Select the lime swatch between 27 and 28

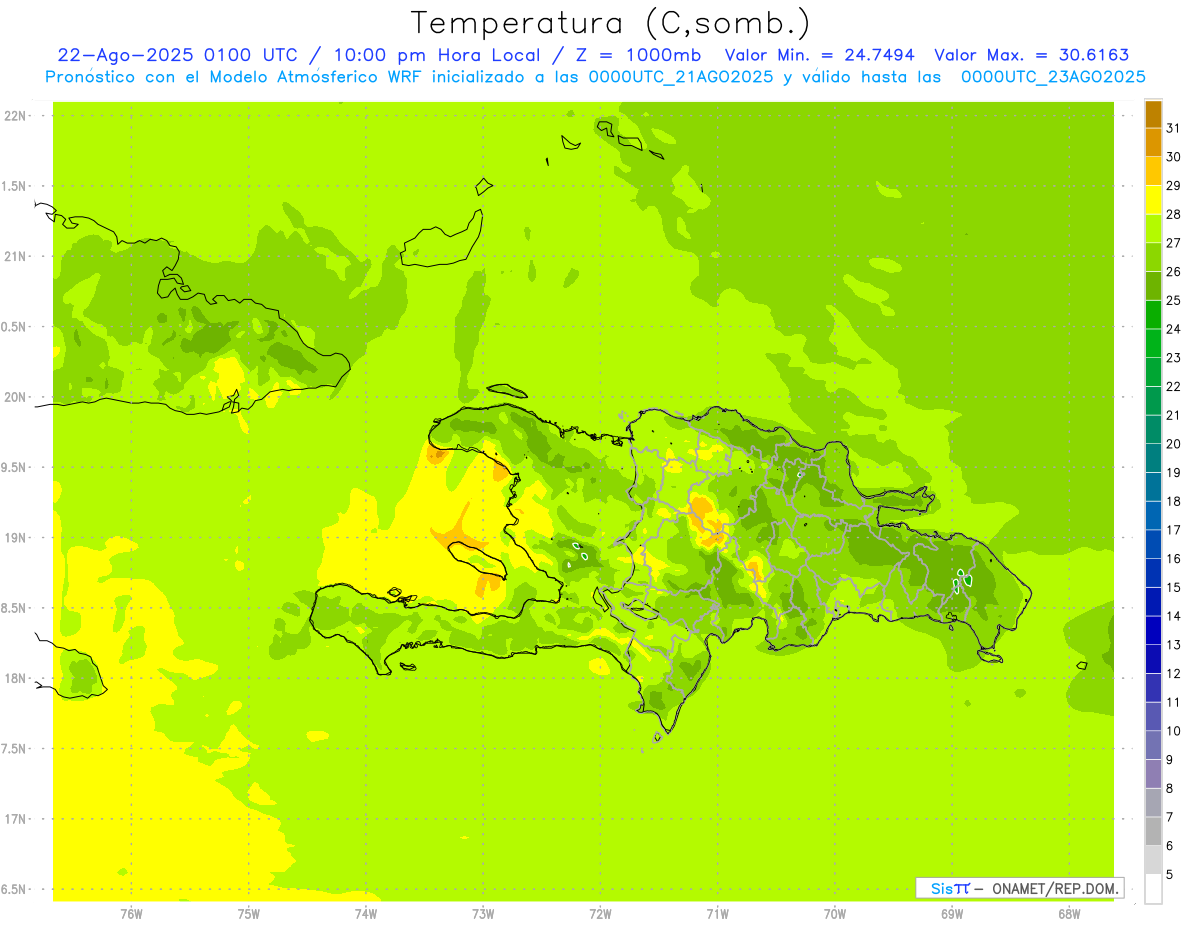[1153, 229]
